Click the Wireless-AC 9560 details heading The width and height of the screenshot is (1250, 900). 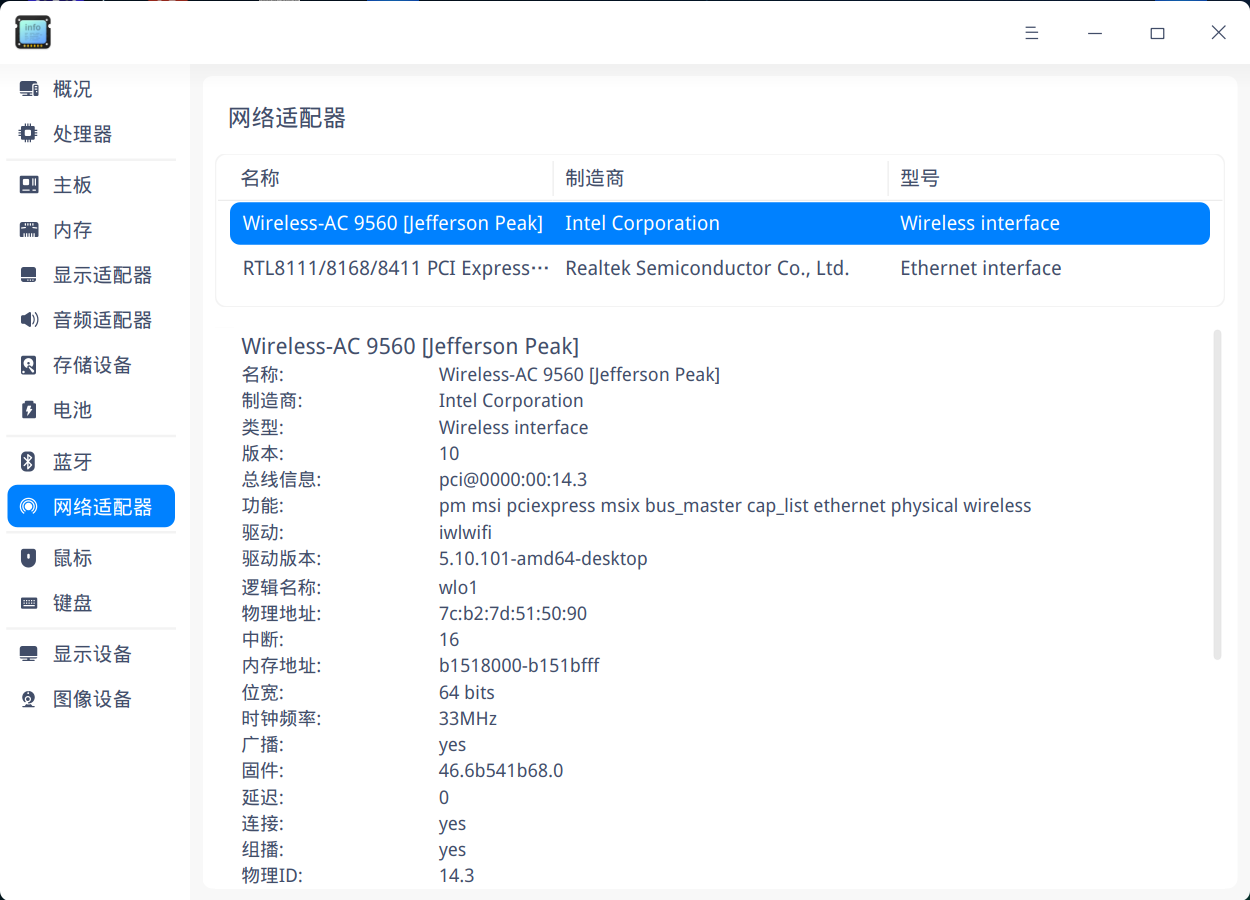click(x=410, y=346)
